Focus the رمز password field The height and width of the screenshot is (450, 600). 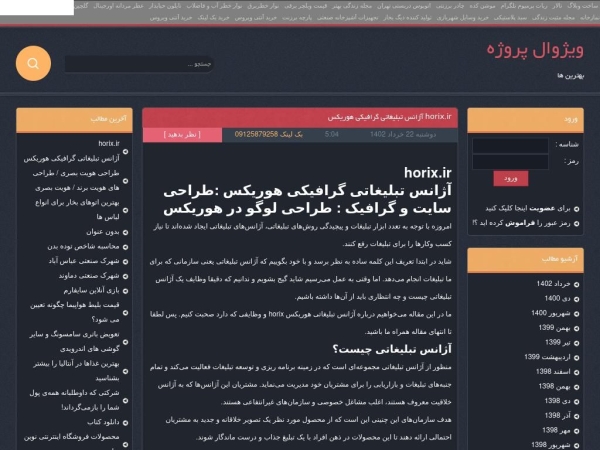510,162
